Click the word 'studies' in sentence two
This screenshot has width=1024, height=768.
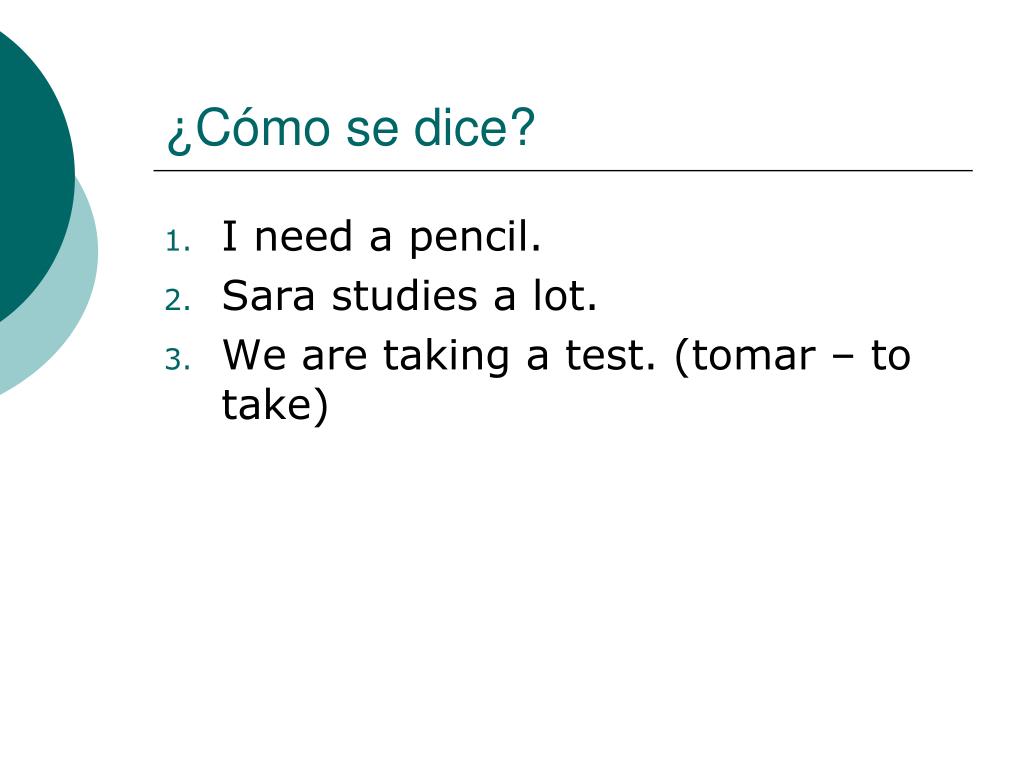pos(404,295)
